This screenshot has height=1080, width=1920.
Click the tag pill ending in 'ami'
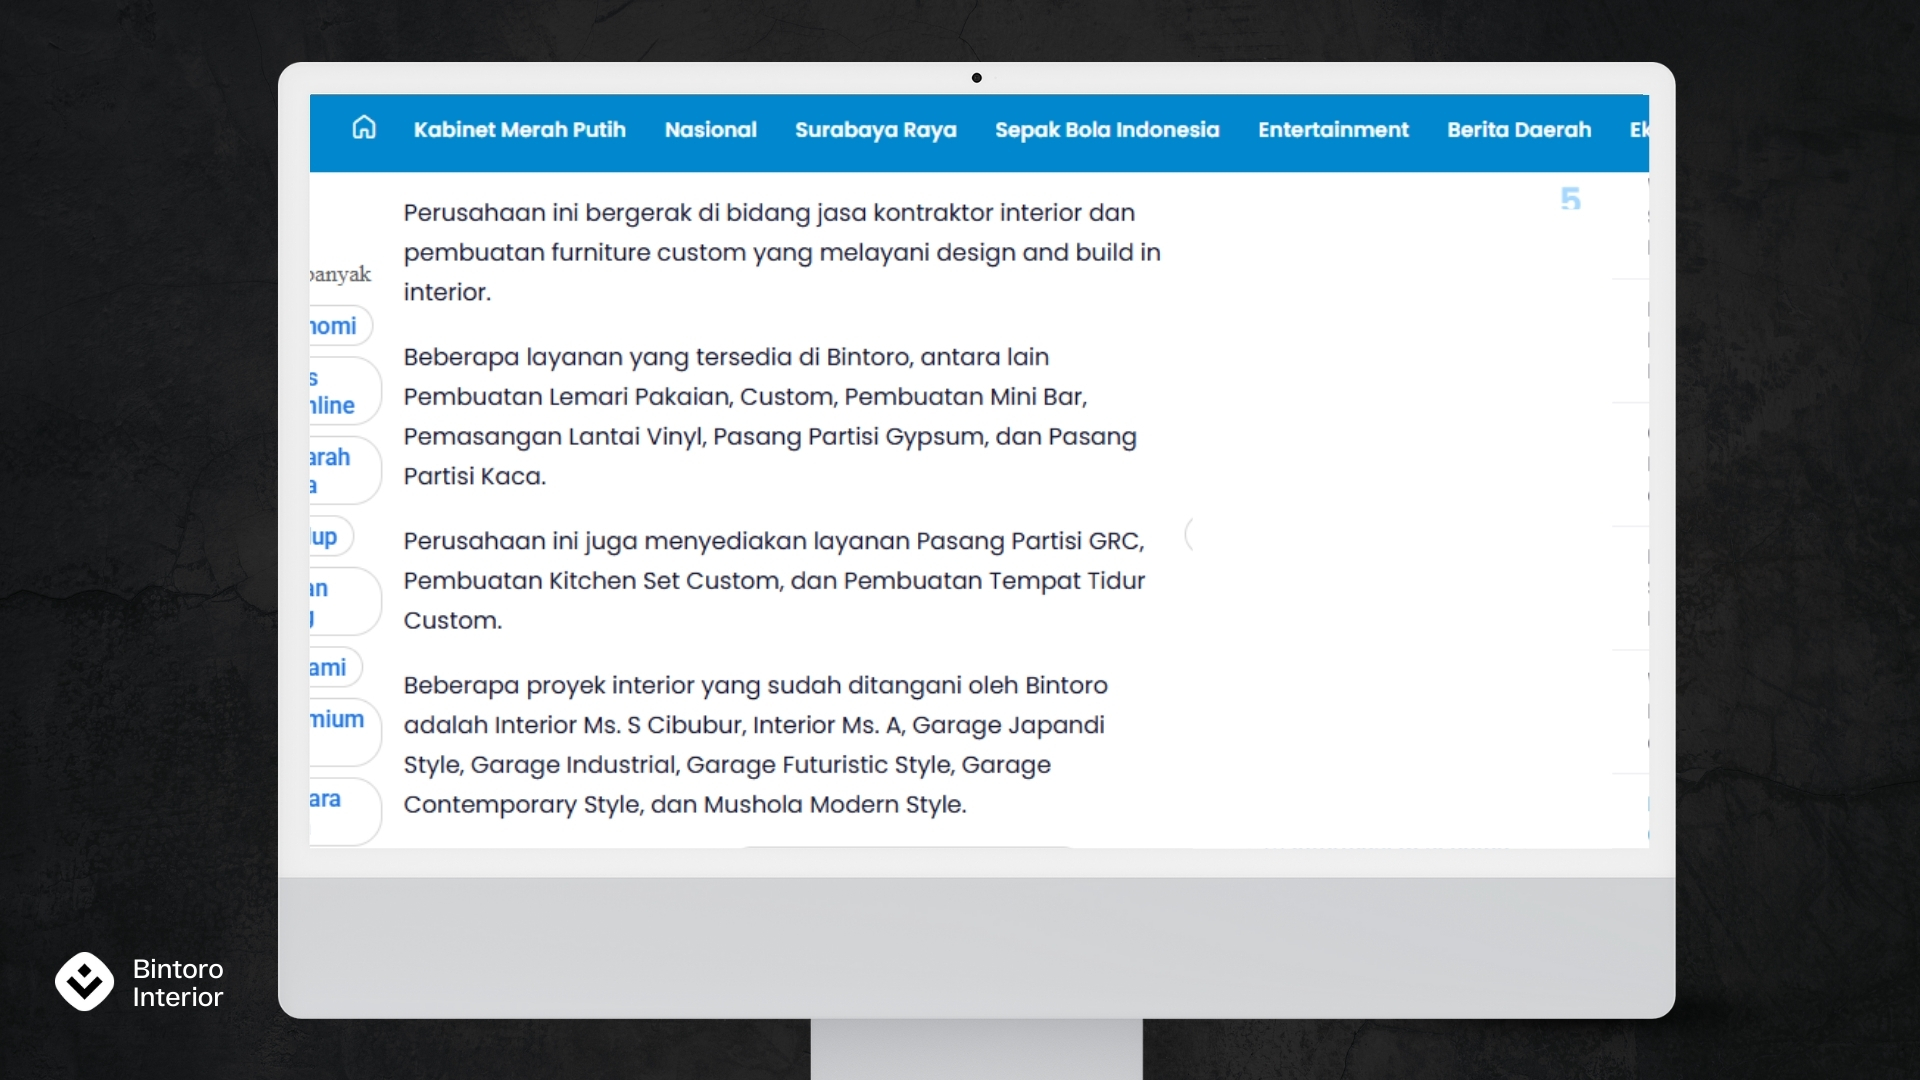[332, 667]
